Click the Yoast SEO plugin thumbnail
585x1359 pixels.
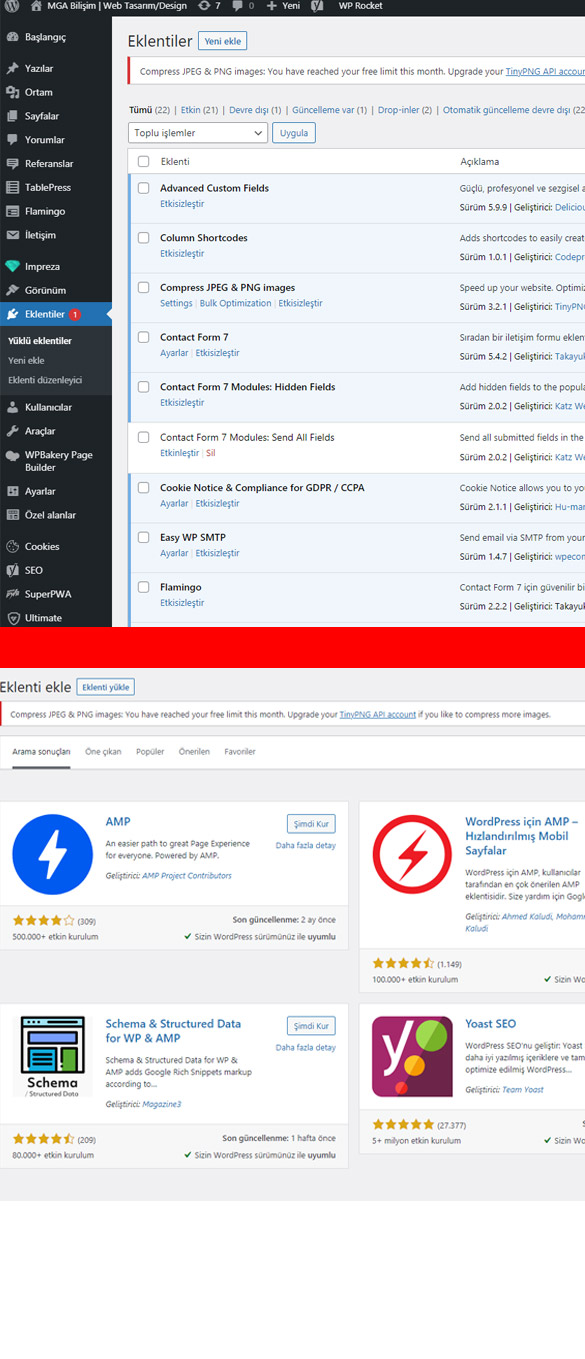(412, 1056)
